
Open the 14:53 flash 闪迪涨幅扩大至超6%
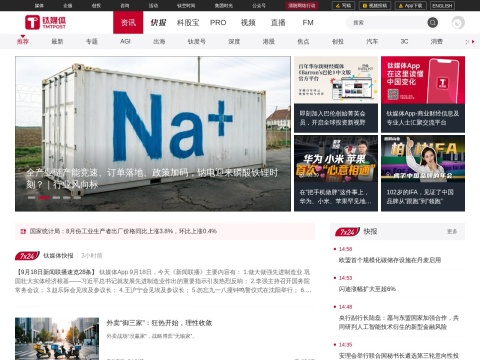[367, 289]
